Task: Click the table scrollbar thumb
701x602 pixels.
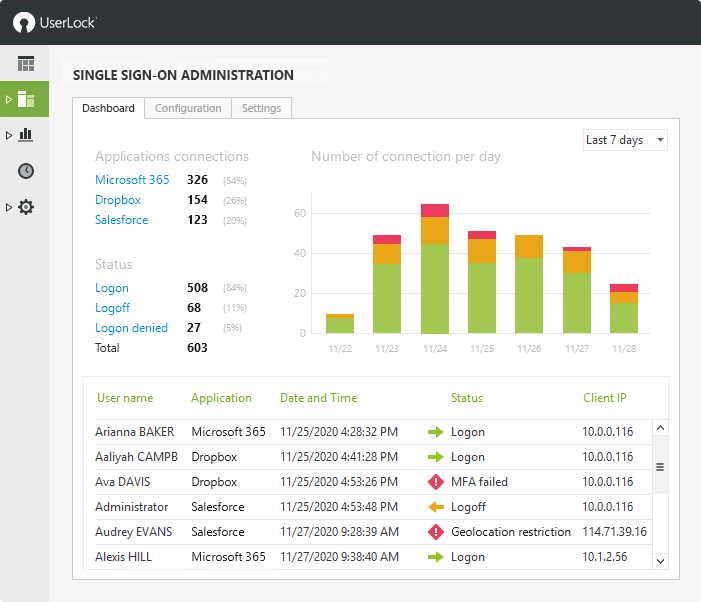Action: pyautogui.click(x=660, y=467)
